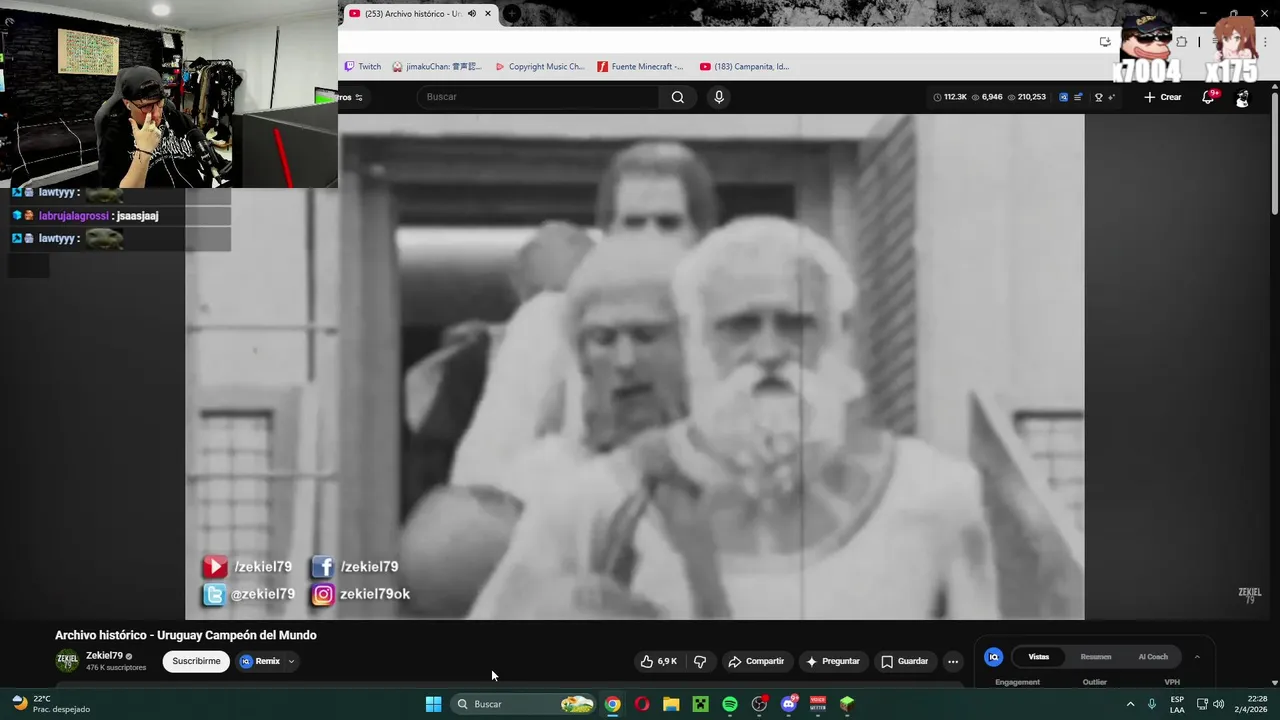Focus the YouTube Buscar search field

pos(538,97)
